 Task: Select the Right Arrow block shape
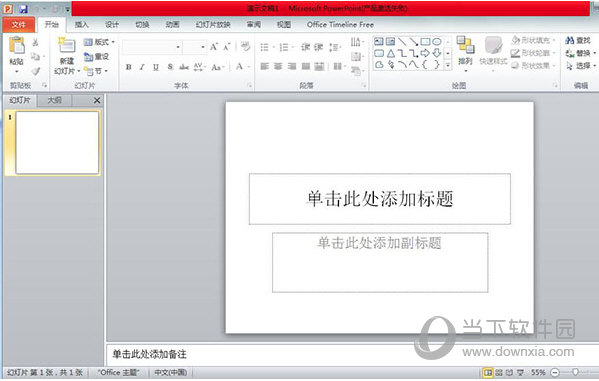(425, 53)
